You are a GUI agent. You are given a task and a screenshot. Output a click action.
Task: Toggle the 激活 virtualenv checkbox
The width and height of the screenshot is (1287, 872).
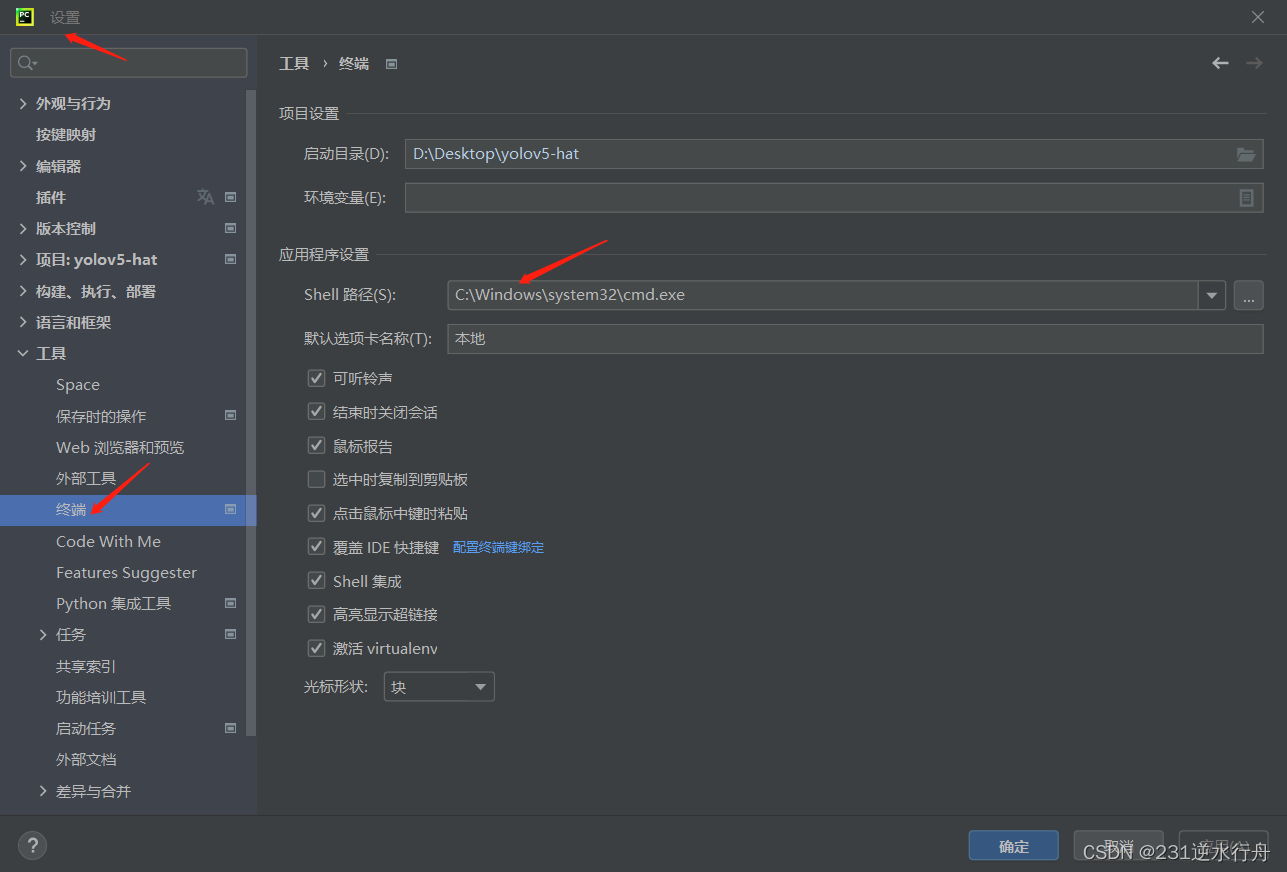316,648
